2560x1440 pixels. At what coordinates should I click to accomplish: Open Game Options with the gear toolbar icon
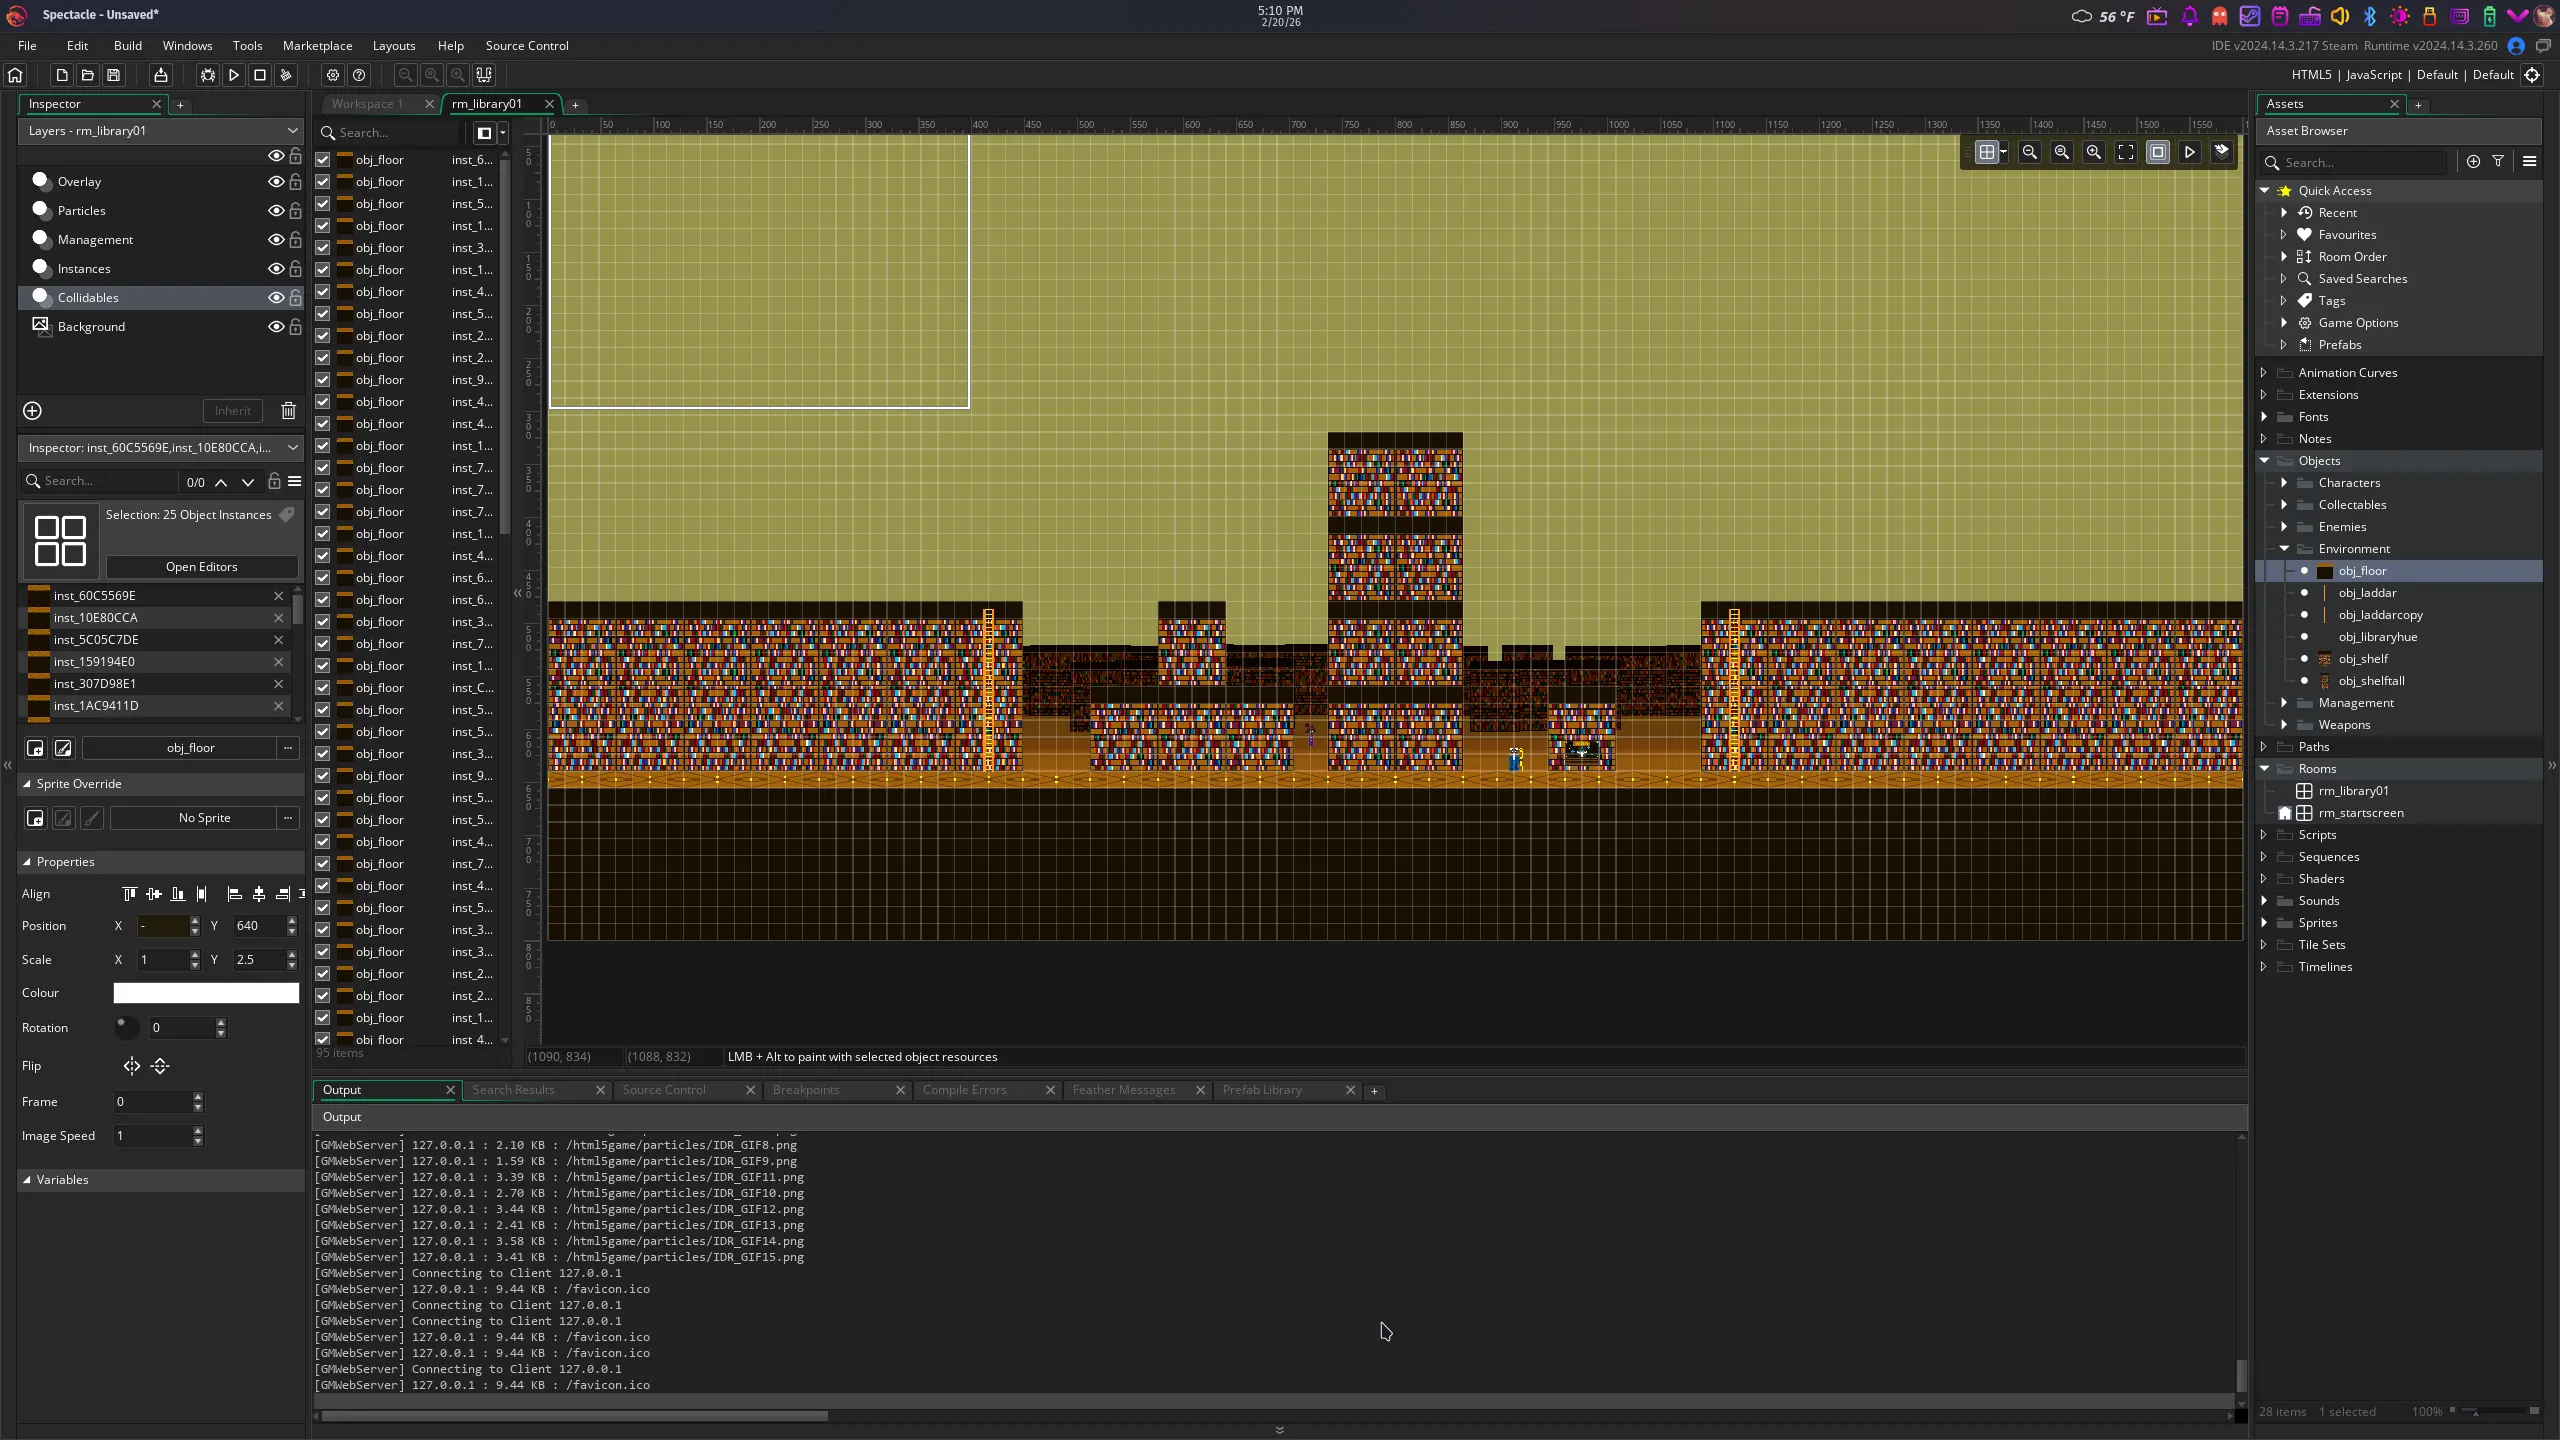click(333, 75)
